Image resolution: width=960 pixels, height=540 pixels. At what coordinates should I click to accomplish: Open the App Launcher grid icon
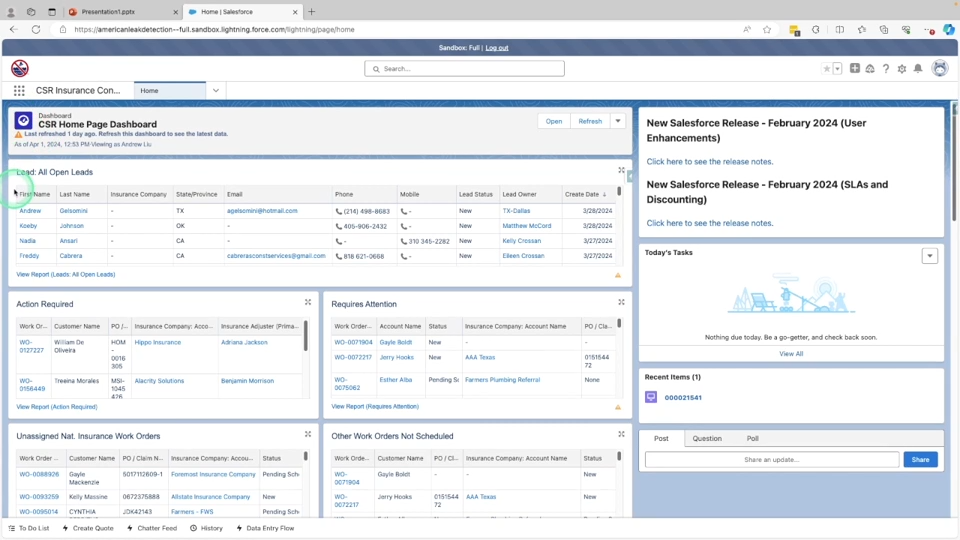(x=19, y=91)
